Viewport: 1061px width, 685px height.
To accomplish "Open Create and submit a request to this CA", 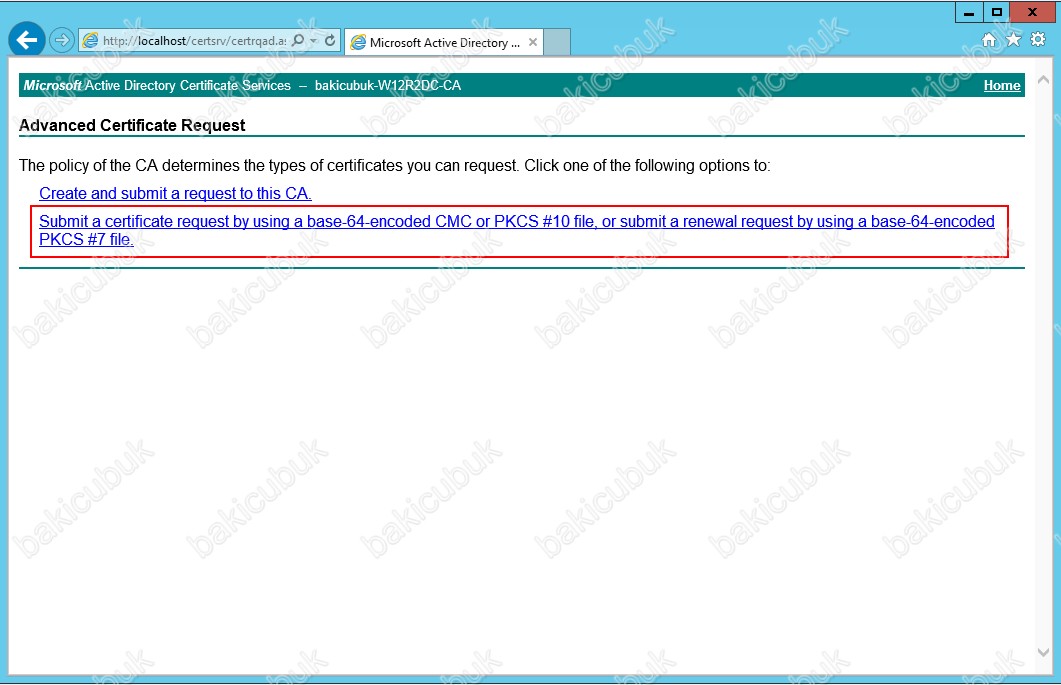I will point(175,194).
